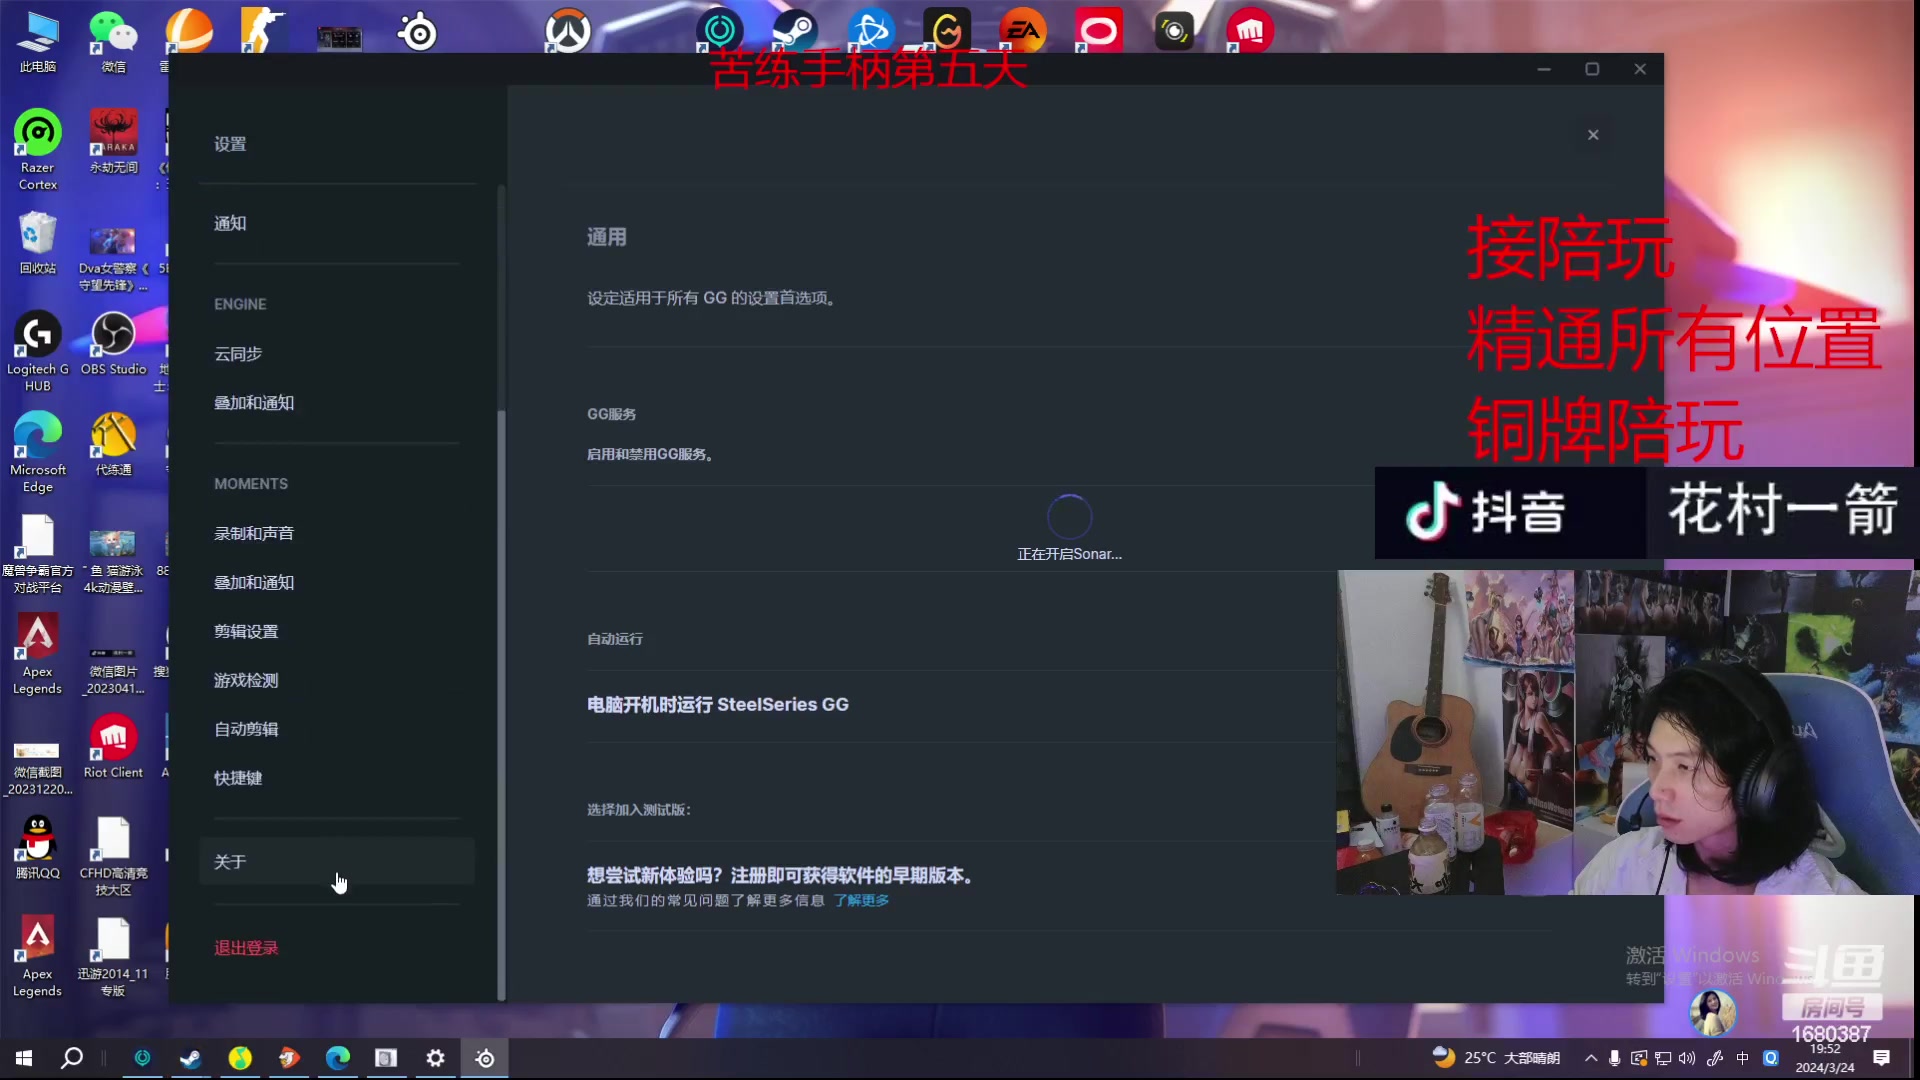Follow the 了解更多 link

coord(861,901)
